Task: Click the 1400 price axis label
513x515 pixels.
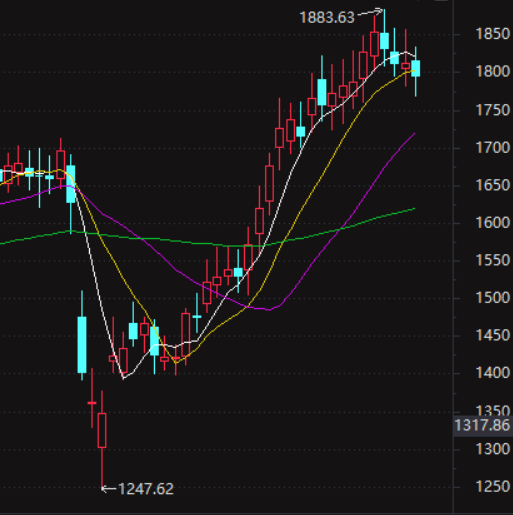Action: pos(493,373)
